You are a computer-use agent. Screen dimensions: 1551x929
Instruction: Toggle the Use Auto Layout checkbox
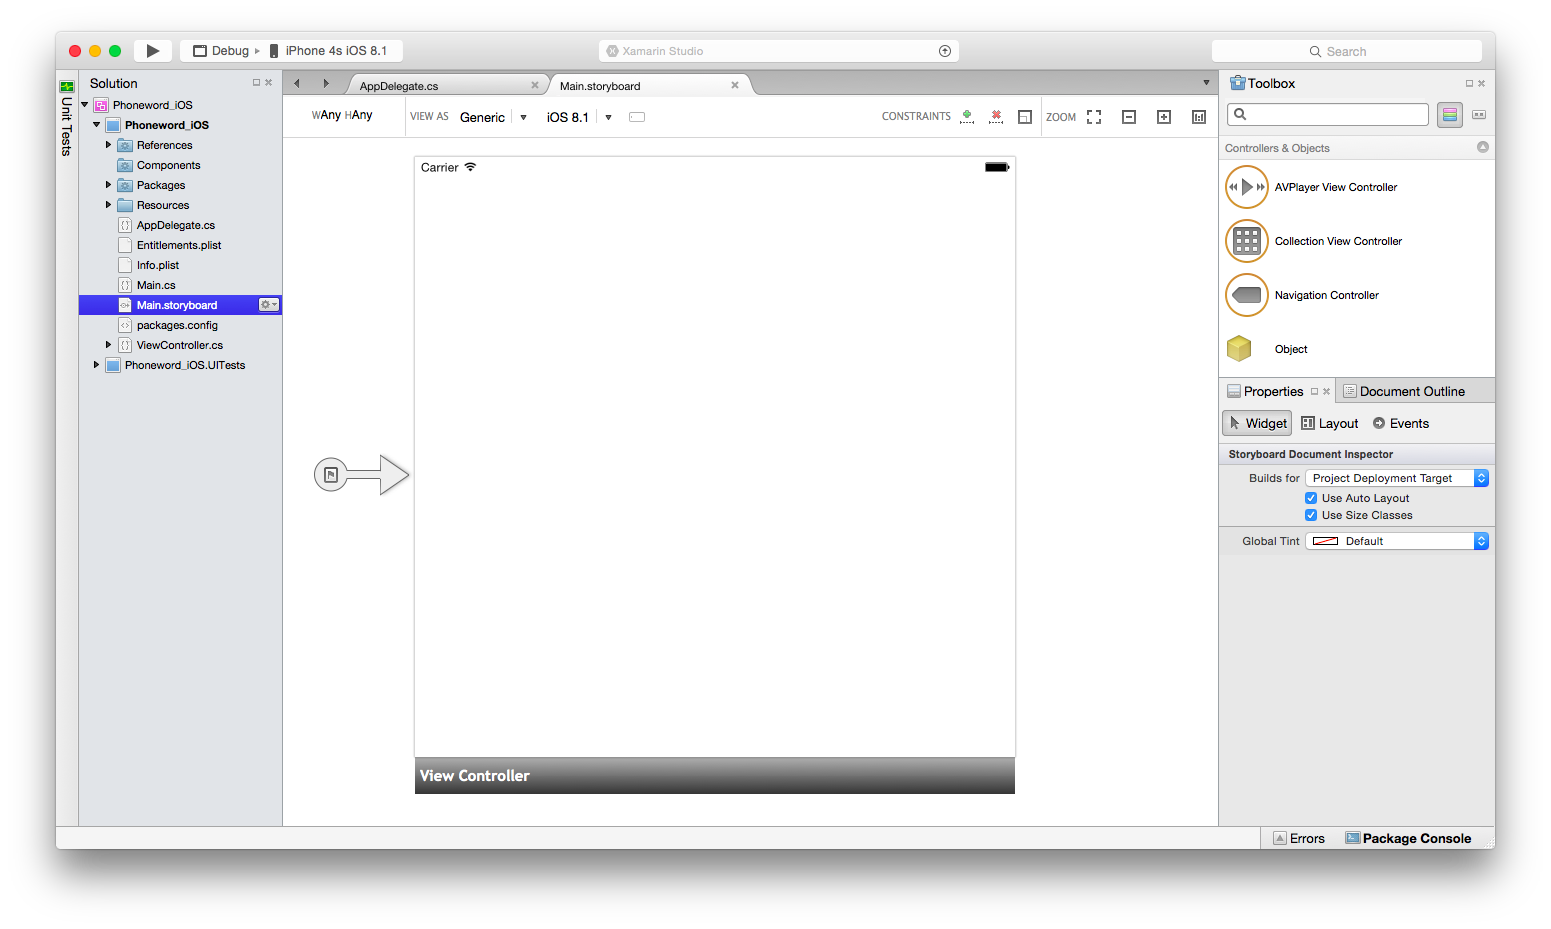(x=1311, y=498)
